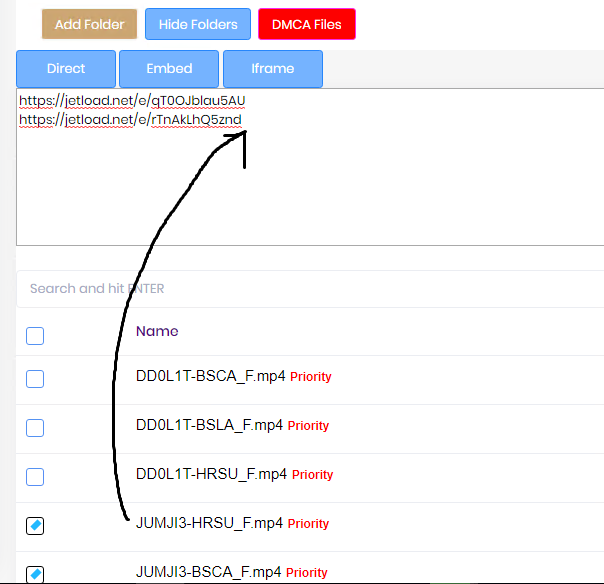The image size is (604, 584).
Task: Open the red DMCA Files button
Action: [306, 25]
